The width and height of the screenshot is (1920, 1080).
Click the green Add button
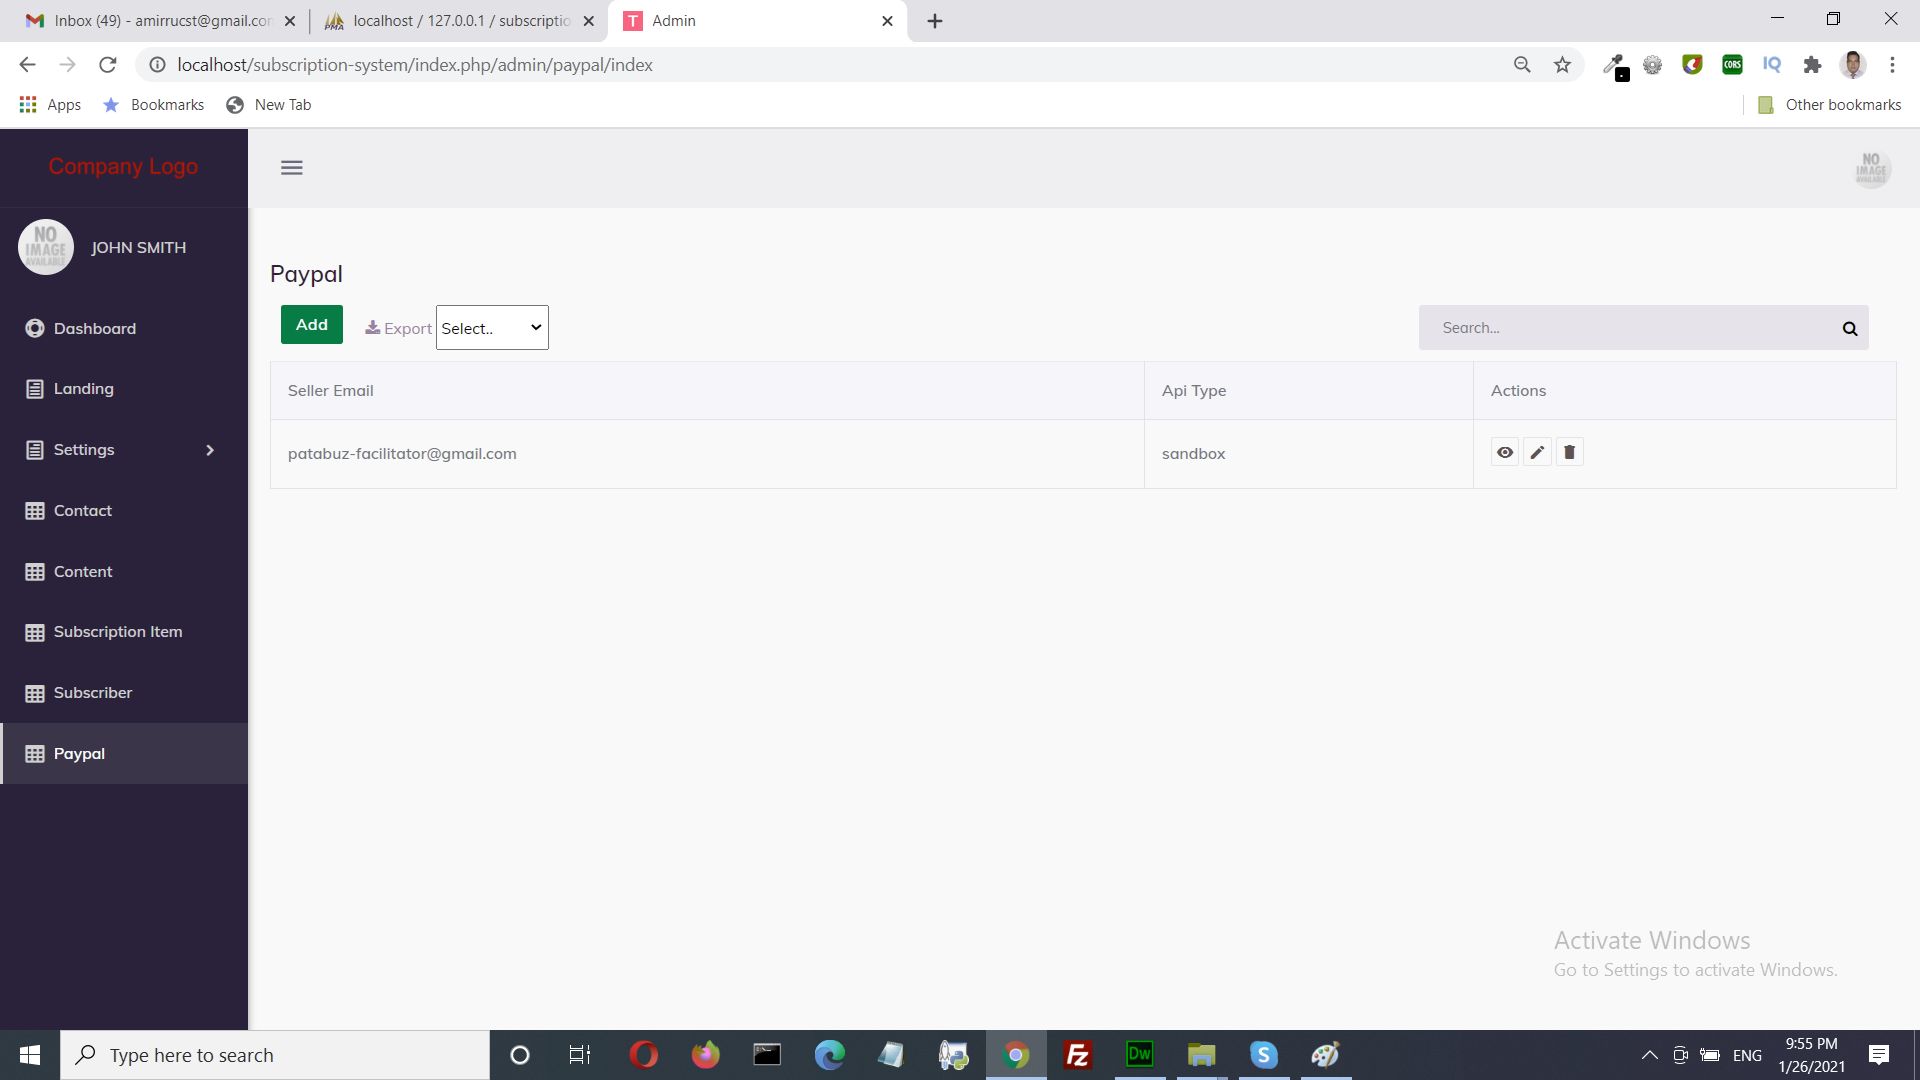(311, 324)
